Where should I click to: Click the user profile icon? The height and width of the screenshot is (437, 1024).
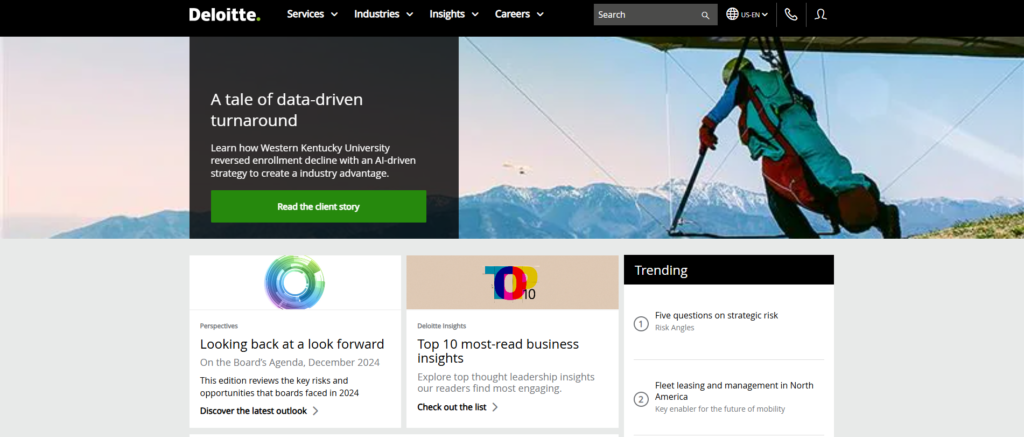821,14
